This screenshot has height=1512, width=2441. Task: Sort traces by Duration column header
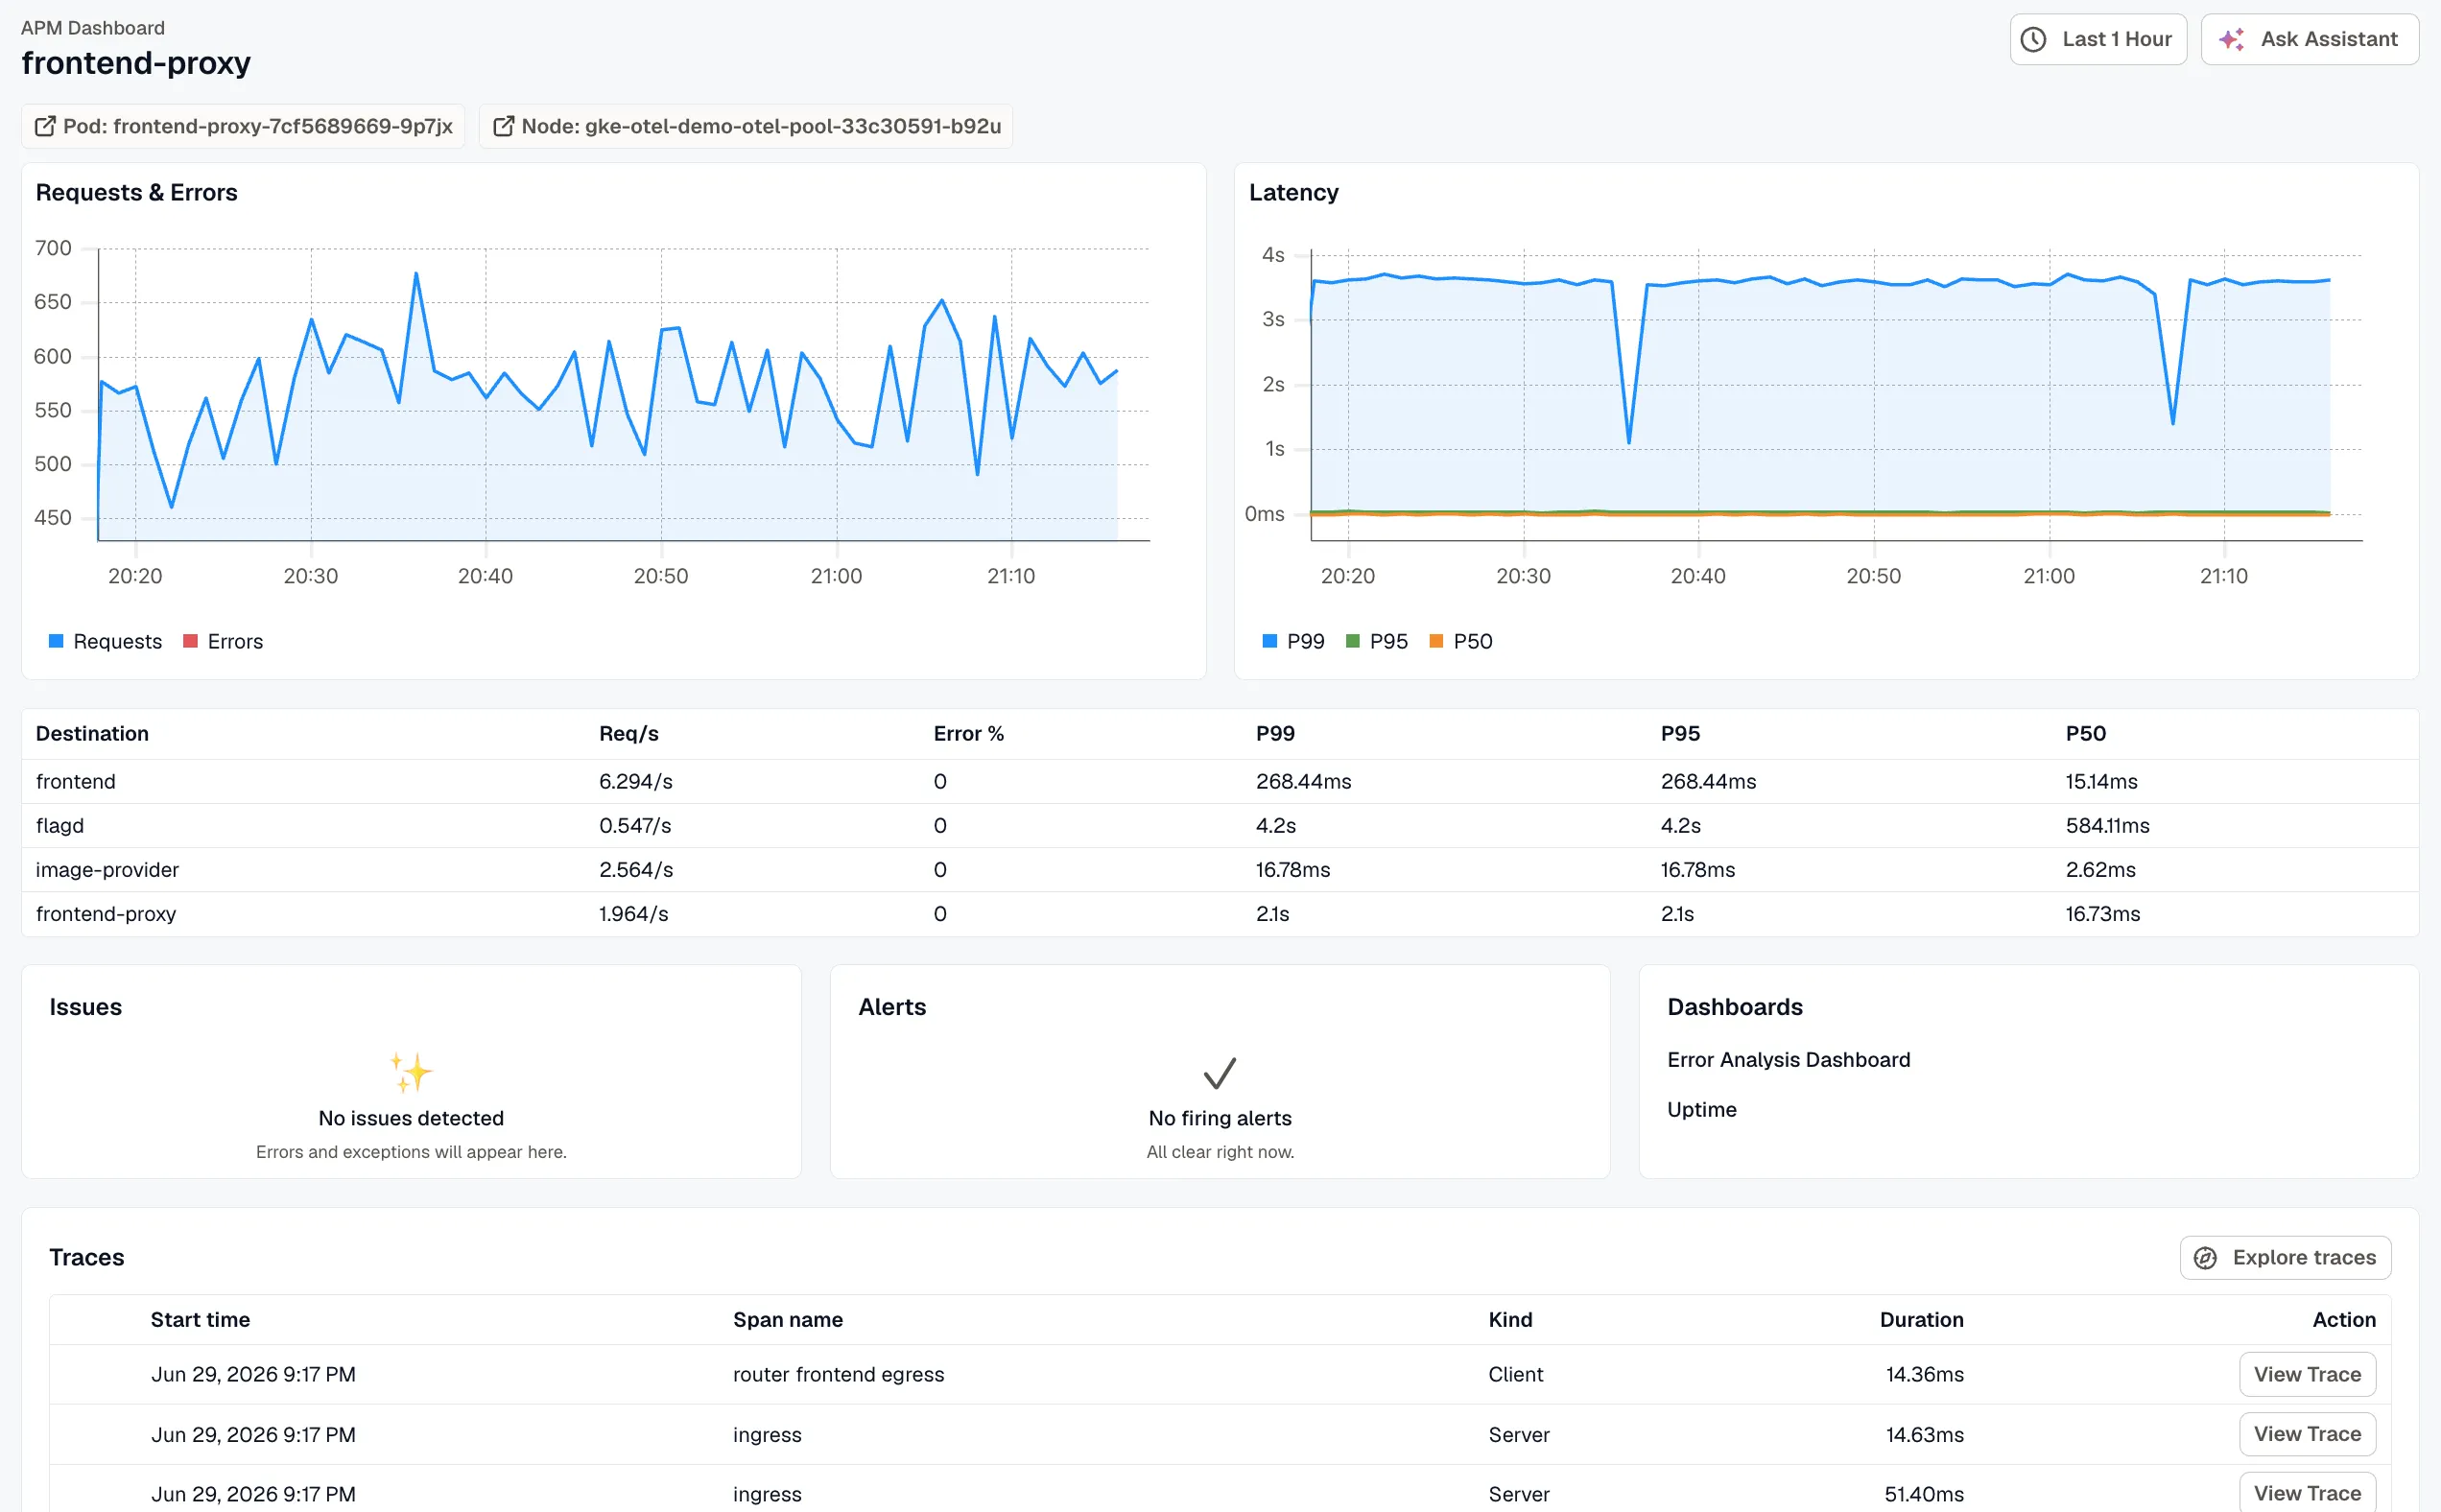(x=1921, y=1320)
